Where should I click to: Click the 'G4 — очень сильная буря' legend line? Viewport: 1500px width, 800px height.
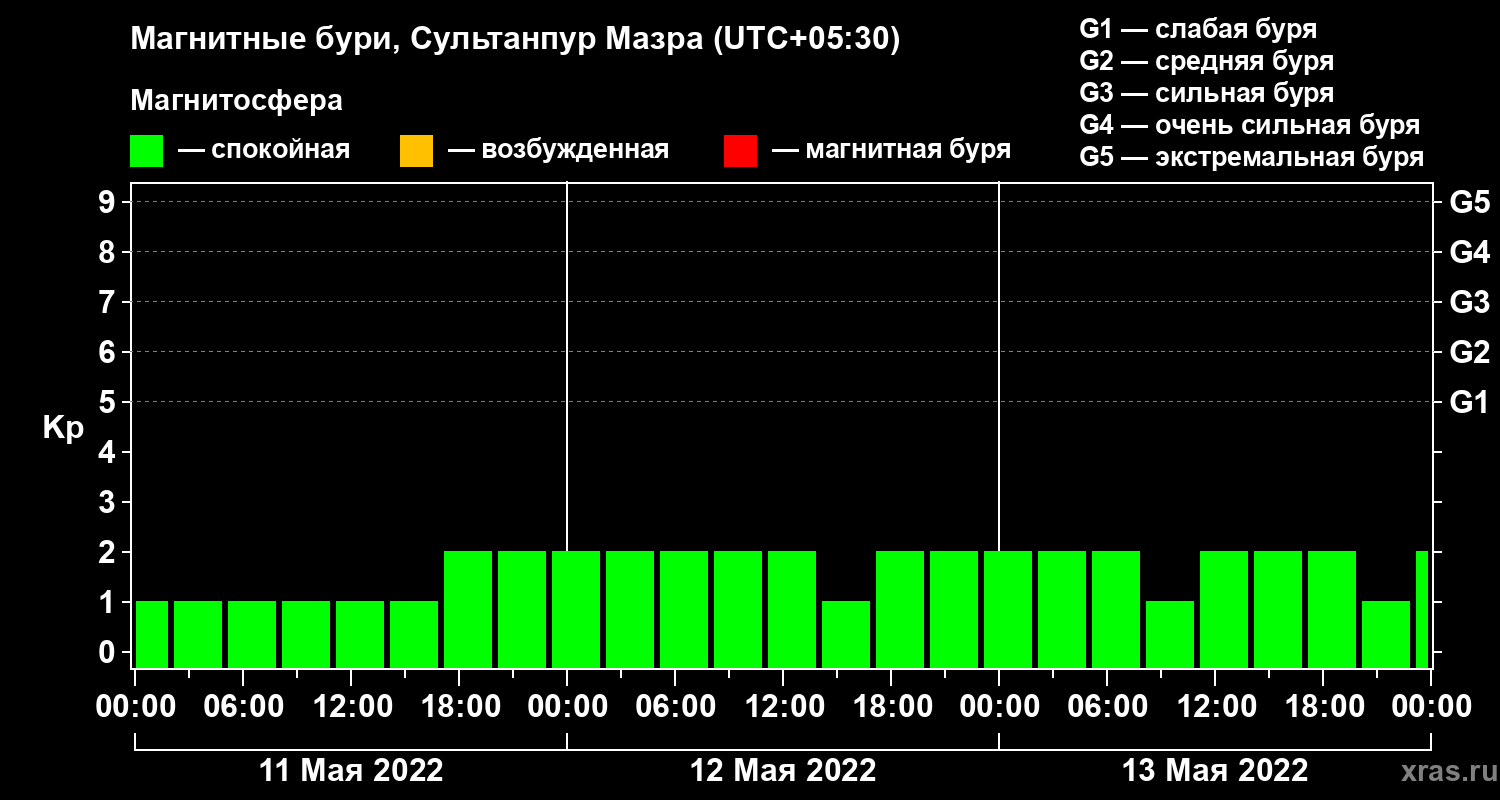click(x=1250, y=125)
